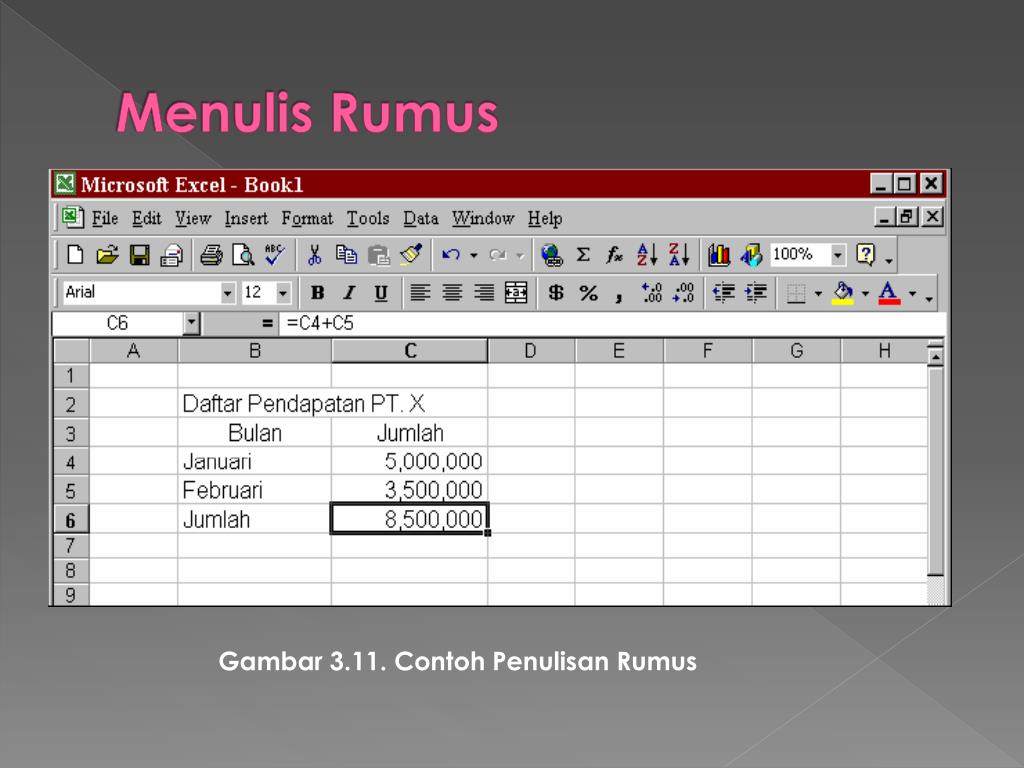1024x768 pixels.
Task: Open the Format menu
Action: pos(307,218)
